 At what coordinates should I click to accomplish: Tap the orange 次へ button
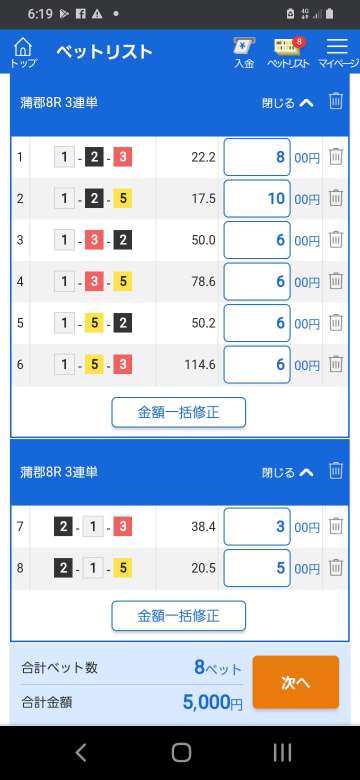[x=296, y=682]
